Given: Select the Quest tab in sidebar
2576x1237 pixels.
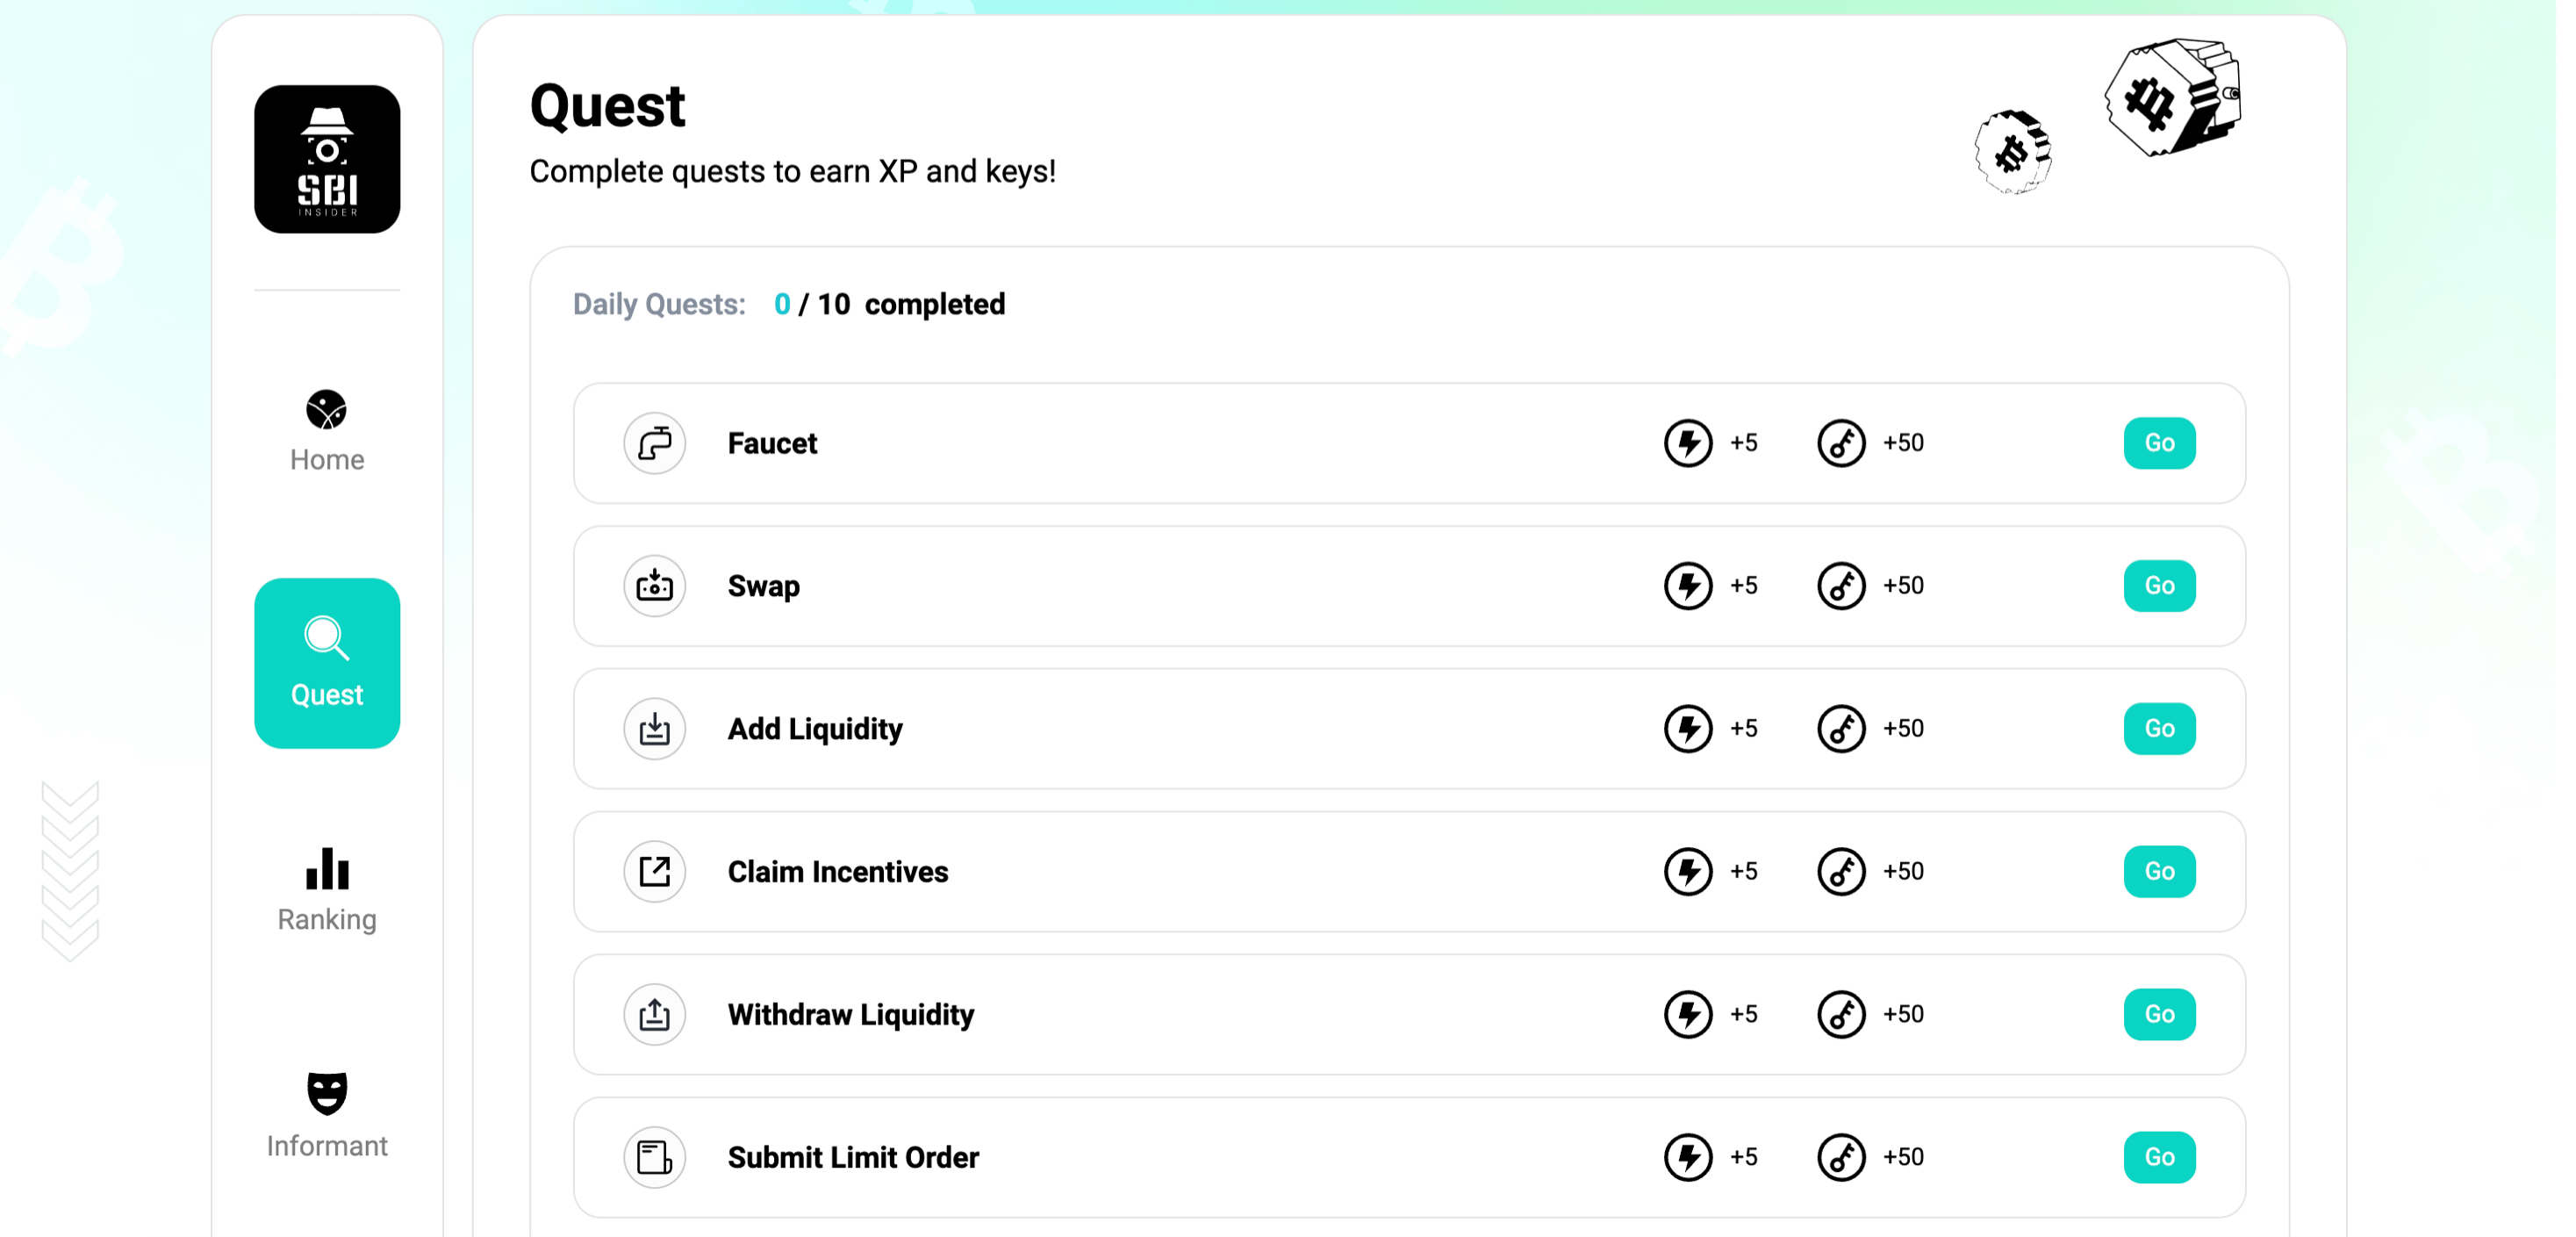Looking at the screenshot, I should [x=327, y=663].
